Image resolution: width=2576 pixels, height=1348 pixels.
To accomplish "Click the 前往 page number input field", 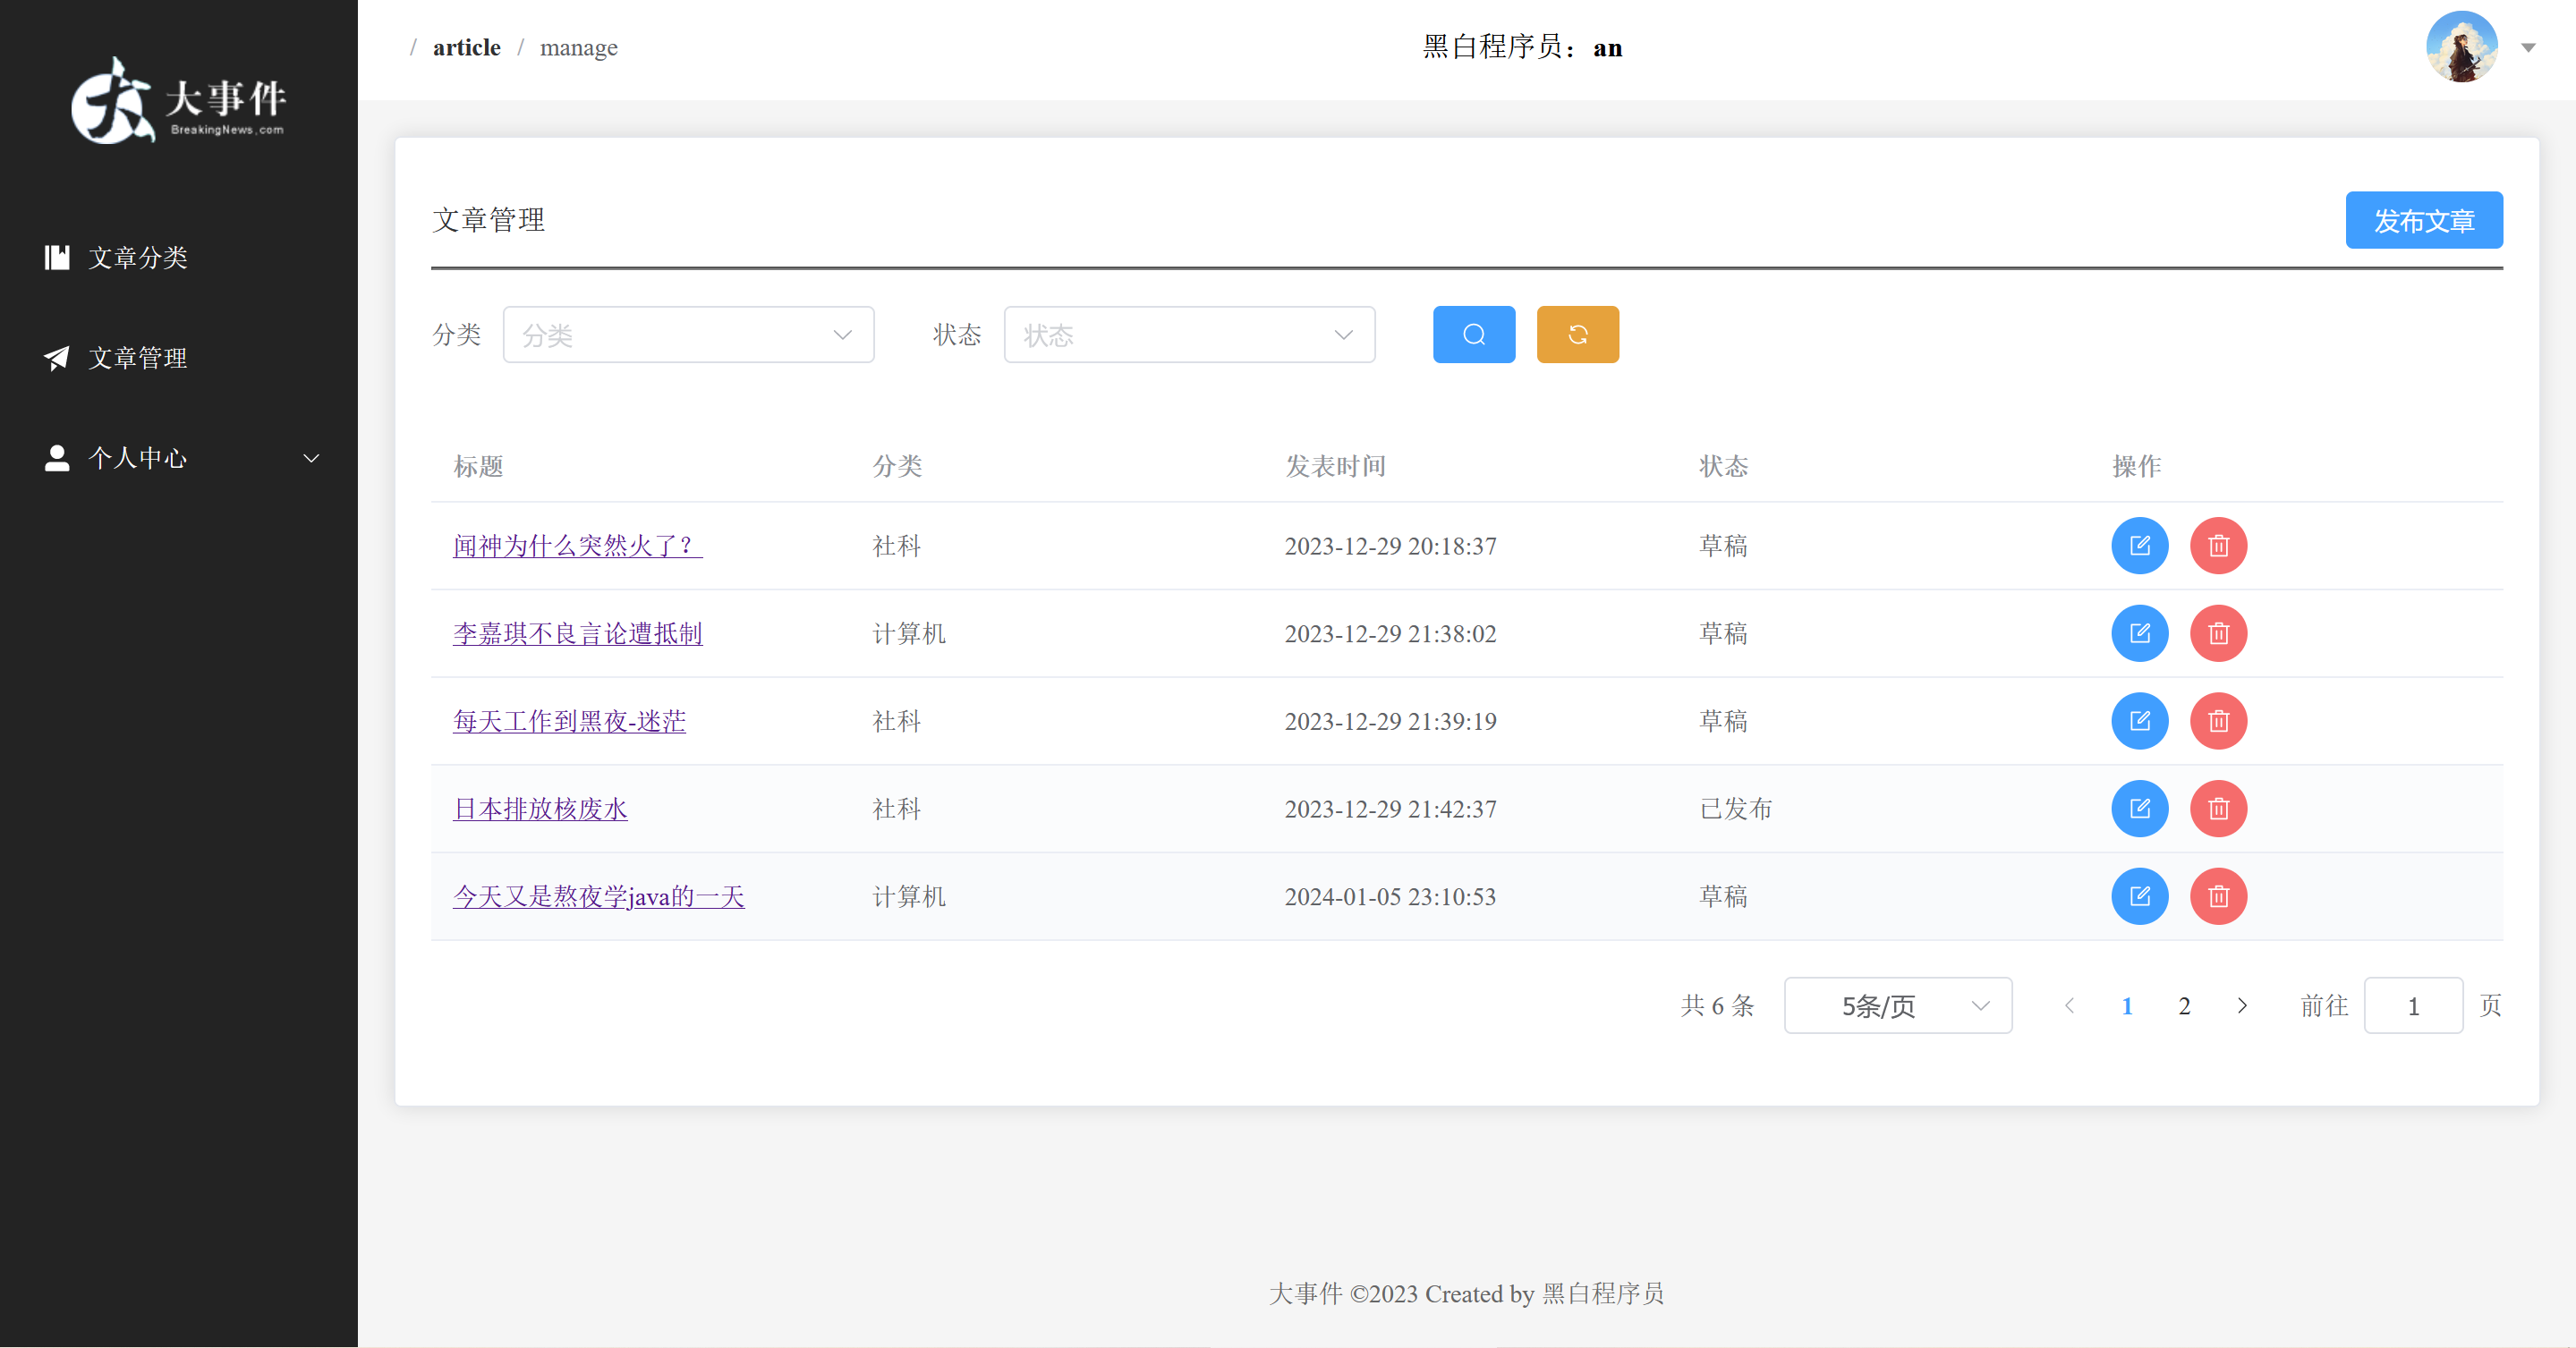I will tap(2412, 1006).
